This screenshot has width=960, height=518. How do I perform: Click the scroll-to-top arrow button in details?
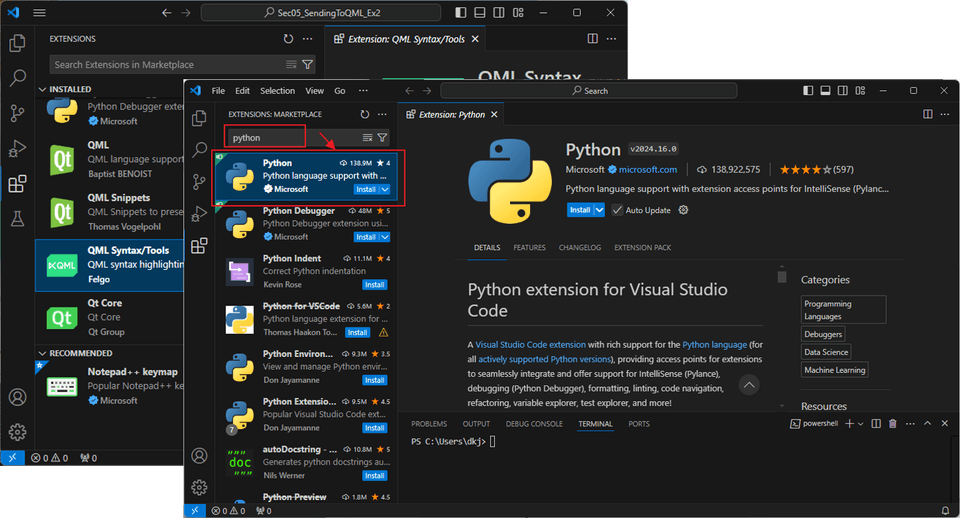(x=749, y=385)
